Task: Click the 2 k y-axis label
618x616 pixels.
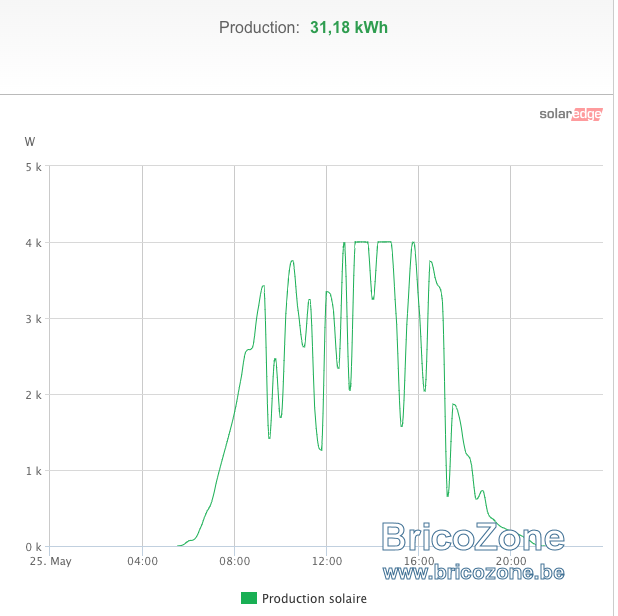Action: tap(34, 395)
